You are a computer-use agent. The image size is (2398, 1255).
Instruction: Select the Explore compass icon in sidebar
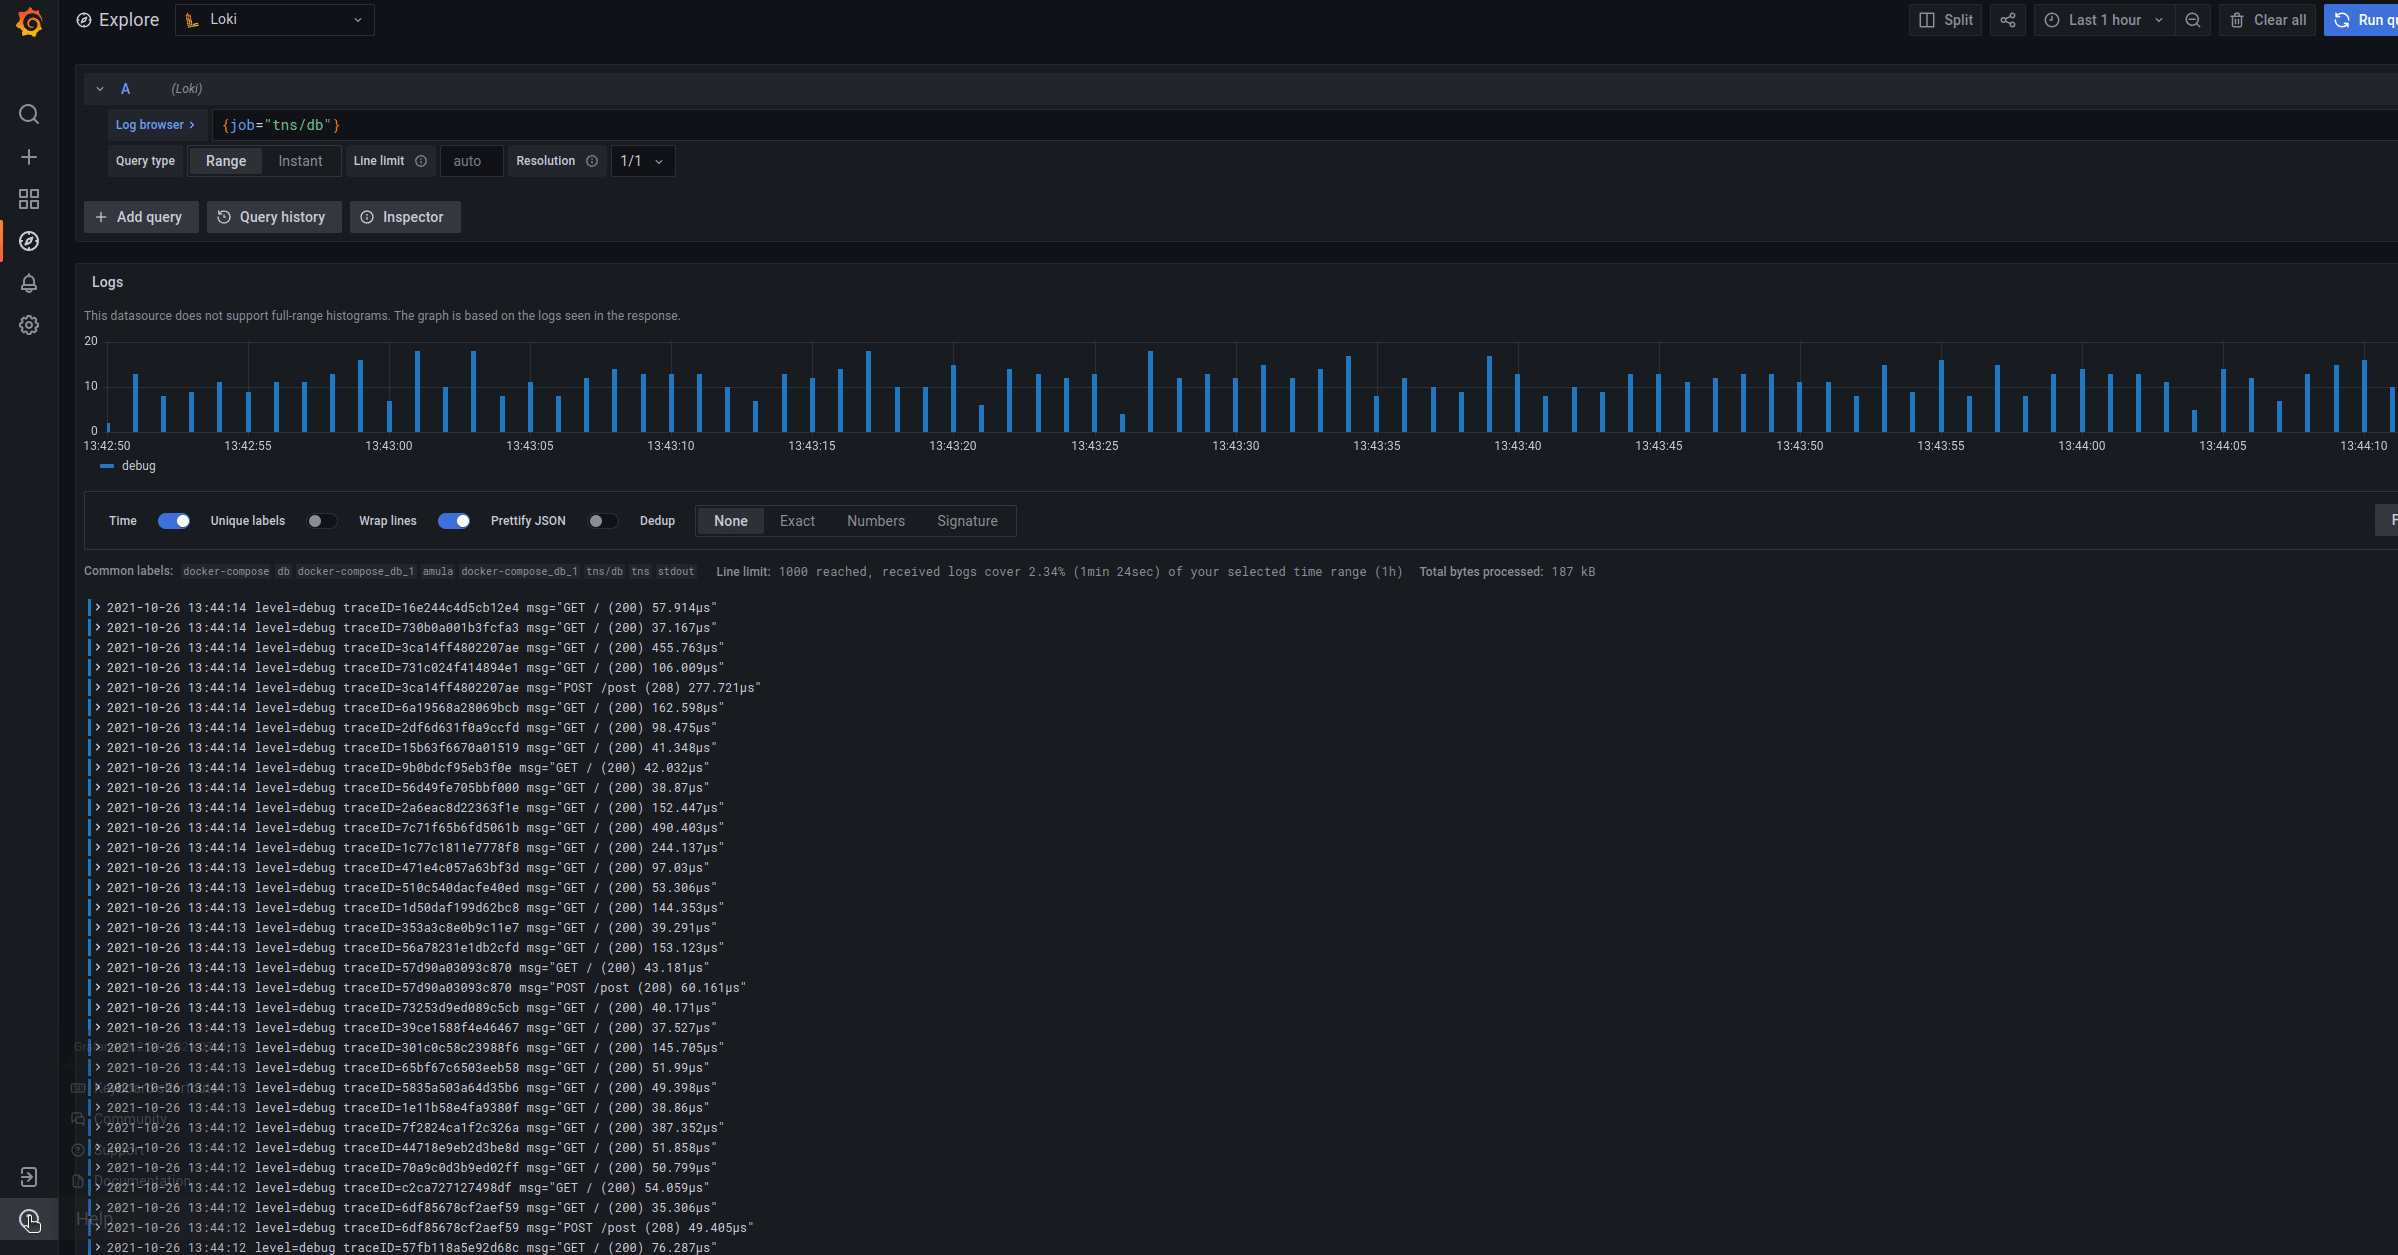point(29,241)
